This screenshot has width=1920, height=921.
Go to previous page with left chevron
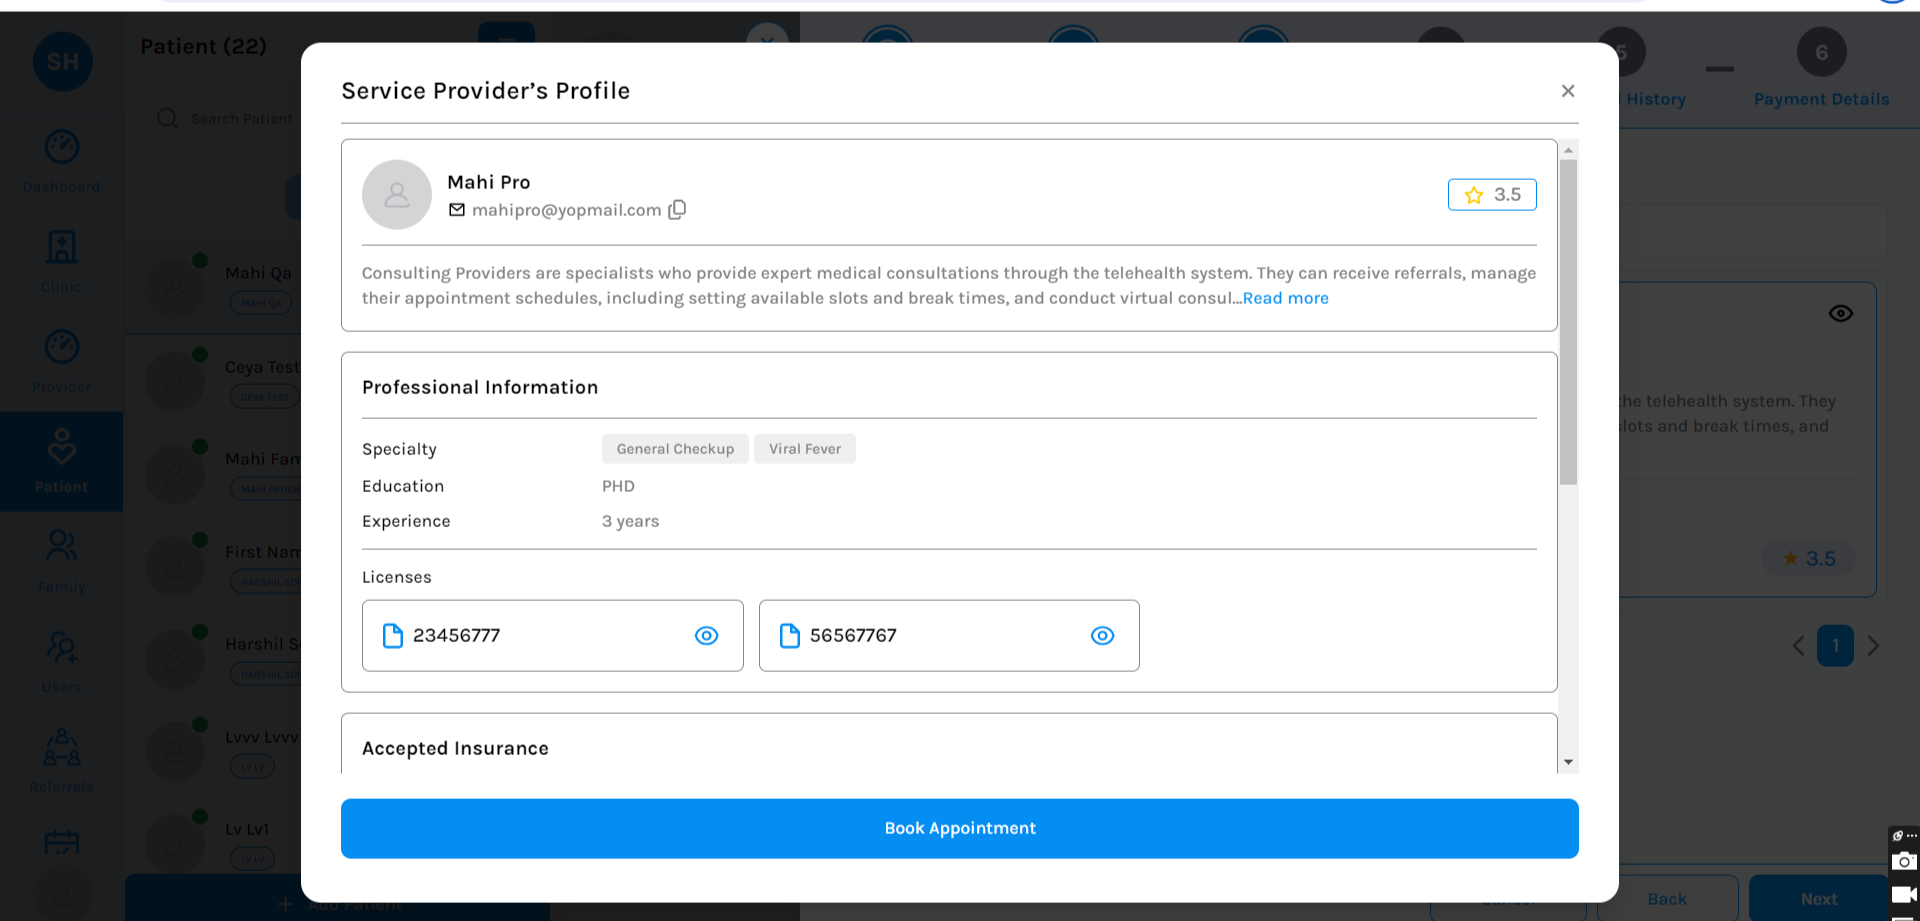coord(1798,646)
